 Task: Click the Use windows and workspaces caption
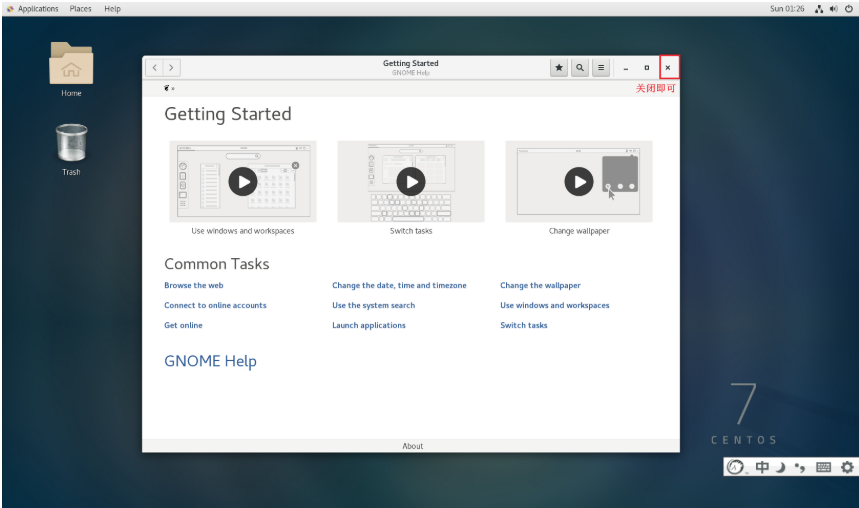pyautogui.click(x=243, y=231)
